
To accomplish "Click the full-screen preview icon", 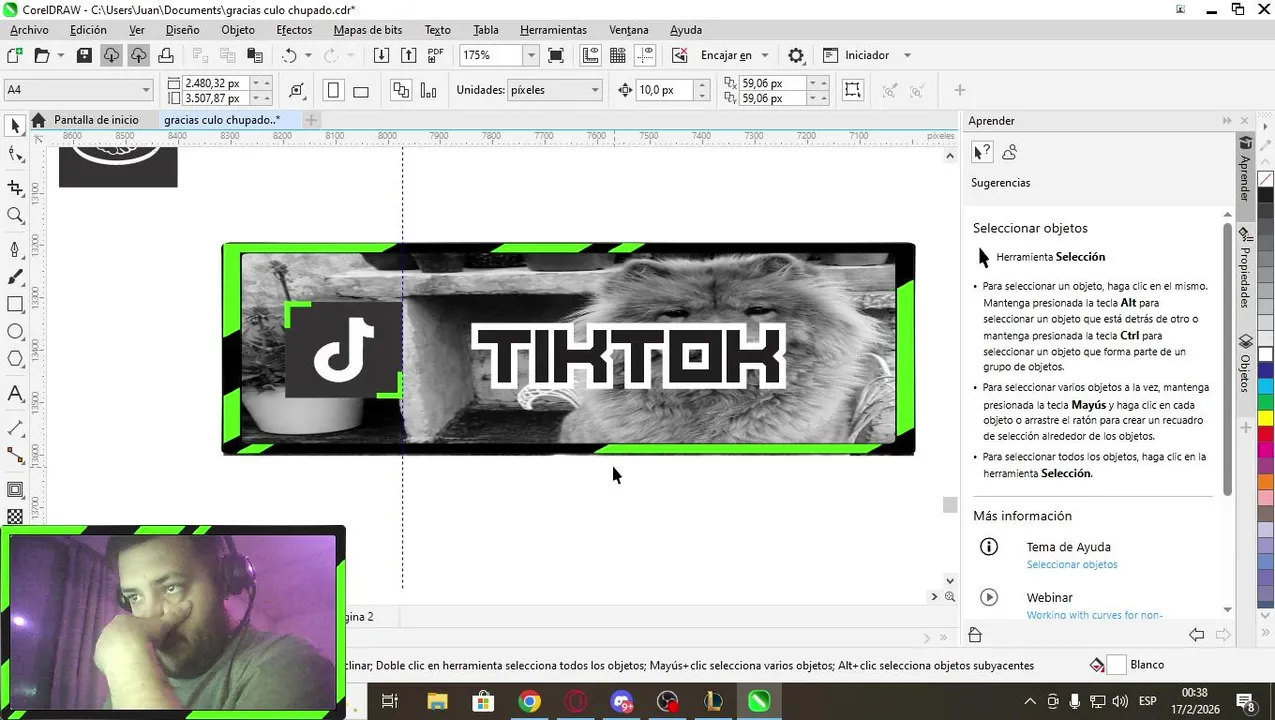I will pyautogui.click(x=556, y=56).
